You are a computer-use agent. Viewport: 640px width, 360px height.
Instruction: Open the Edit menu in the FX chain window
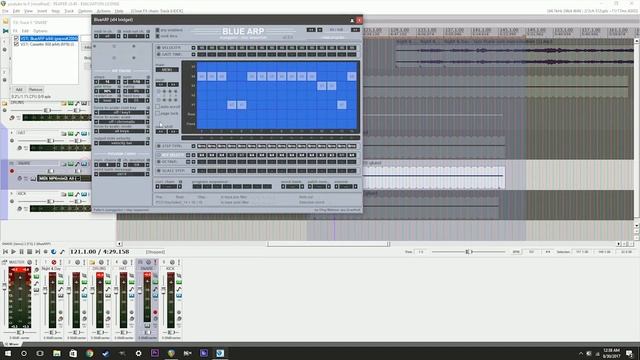pos(25,31)
